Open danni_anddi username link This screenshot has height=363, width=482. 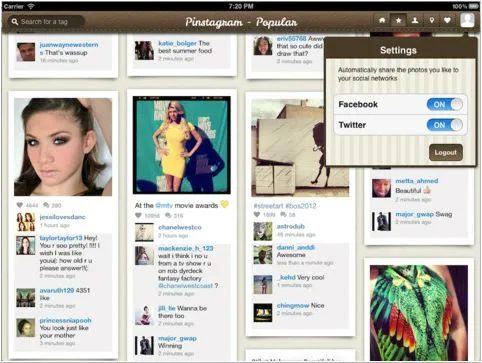coord(296,247)
